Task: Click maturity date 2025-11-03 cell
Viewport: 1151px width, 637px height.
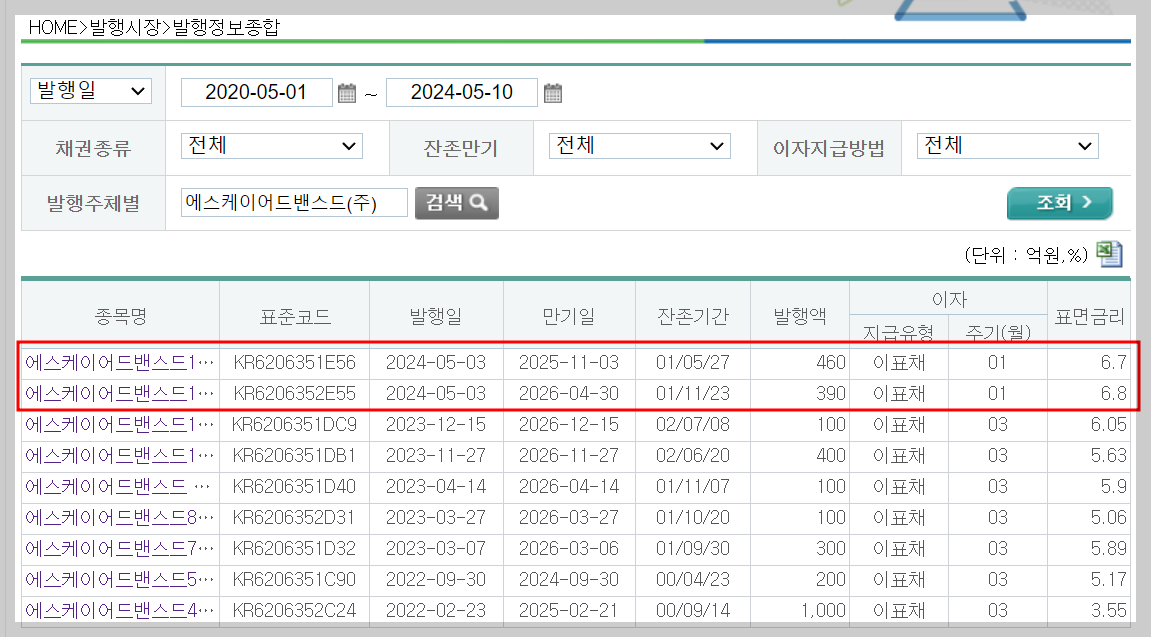Action: [x=569, y=363]
